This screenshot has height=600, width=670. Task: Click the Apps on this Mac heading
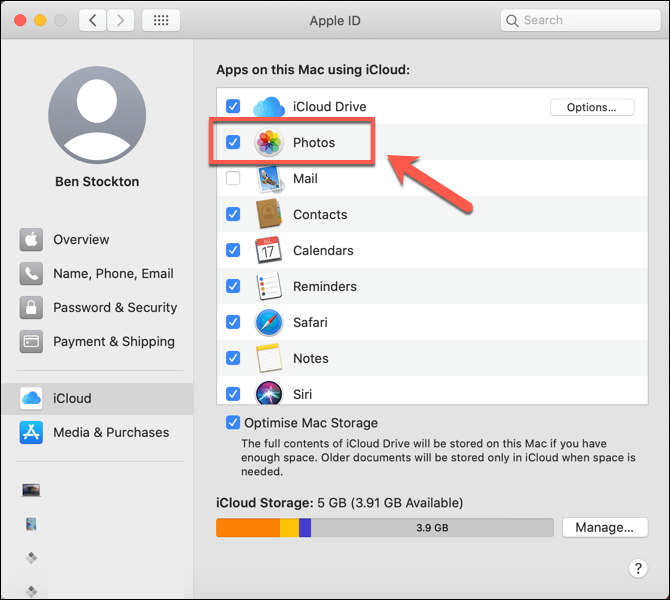click(313, 70)
